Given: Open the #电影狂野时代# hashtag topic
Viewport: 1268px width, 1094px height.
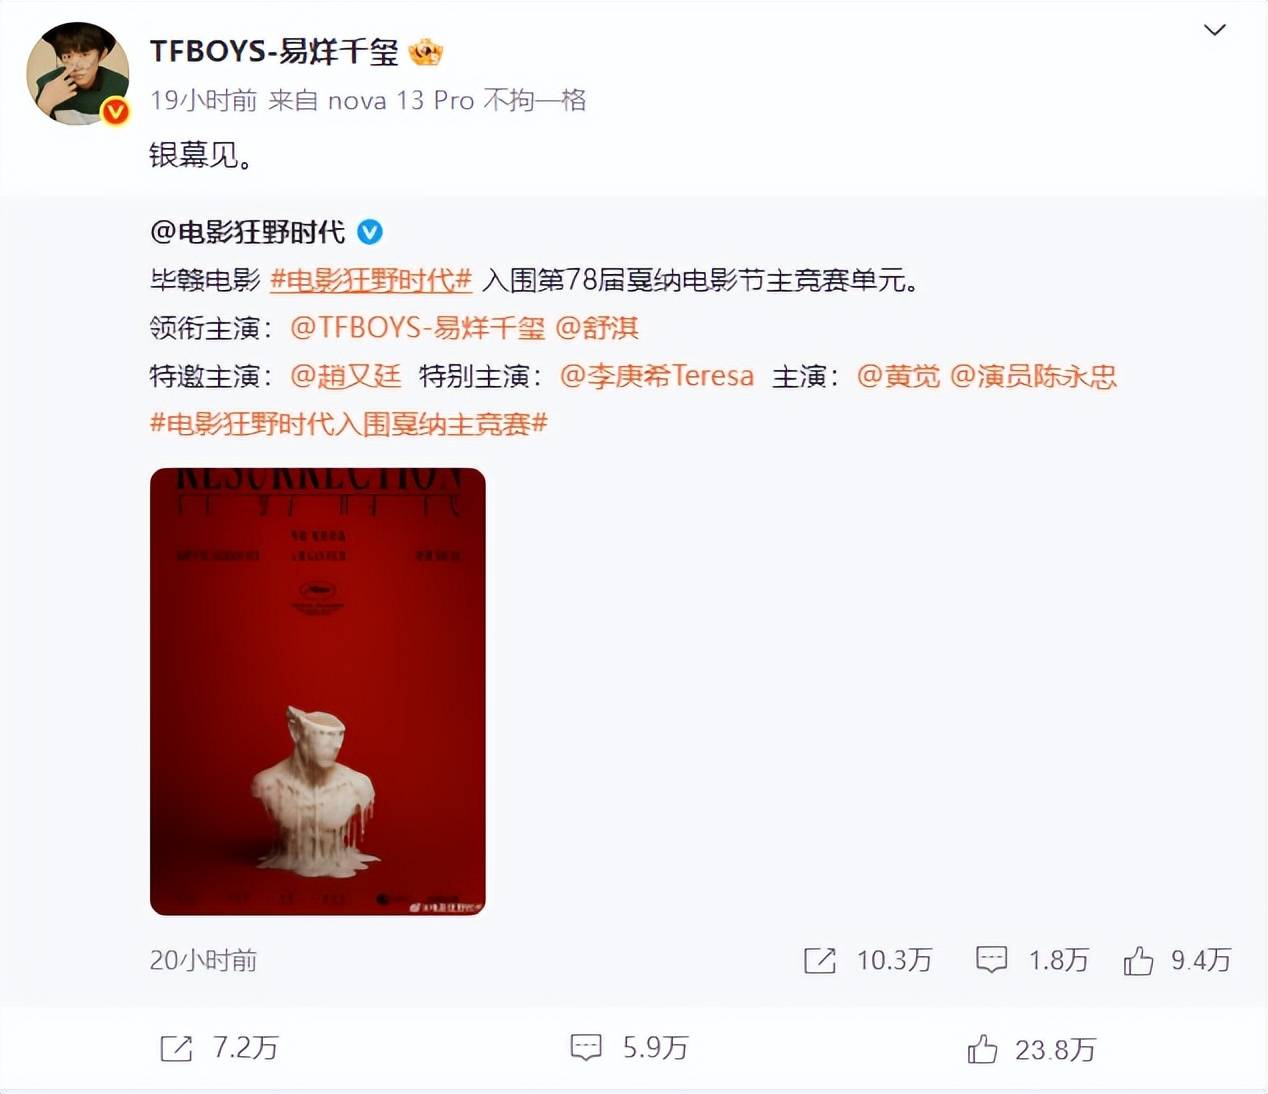Looking at the screenshot, I should (x=371, y=280).
